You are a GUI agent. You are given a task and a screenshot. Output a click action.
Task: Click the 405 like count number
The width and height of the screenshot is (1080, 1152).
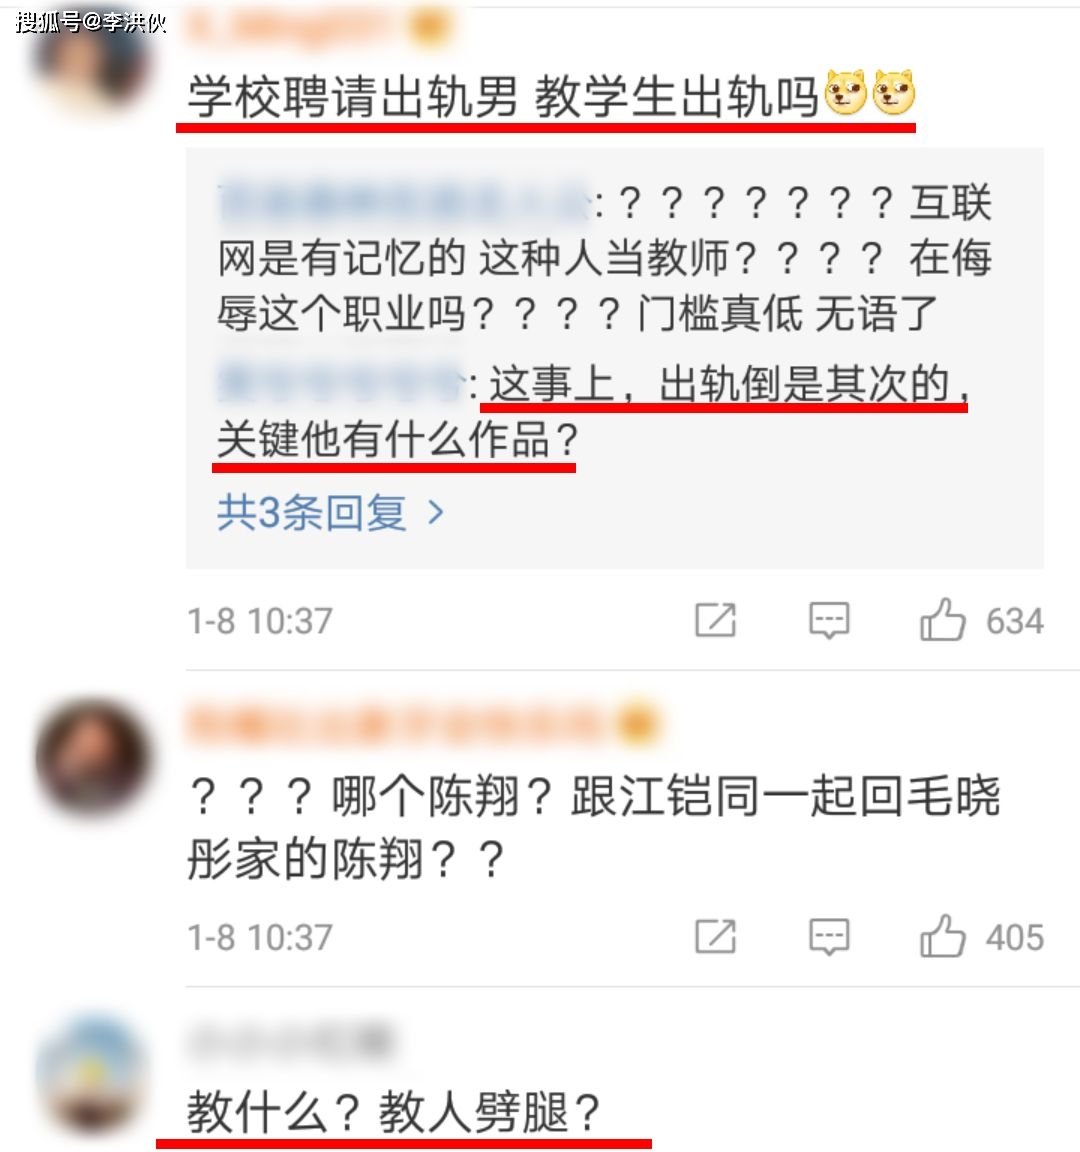(x=1015, y=937)
